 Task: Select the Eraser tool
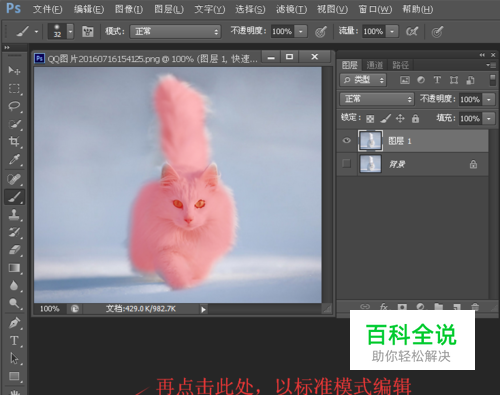(14, 250)
